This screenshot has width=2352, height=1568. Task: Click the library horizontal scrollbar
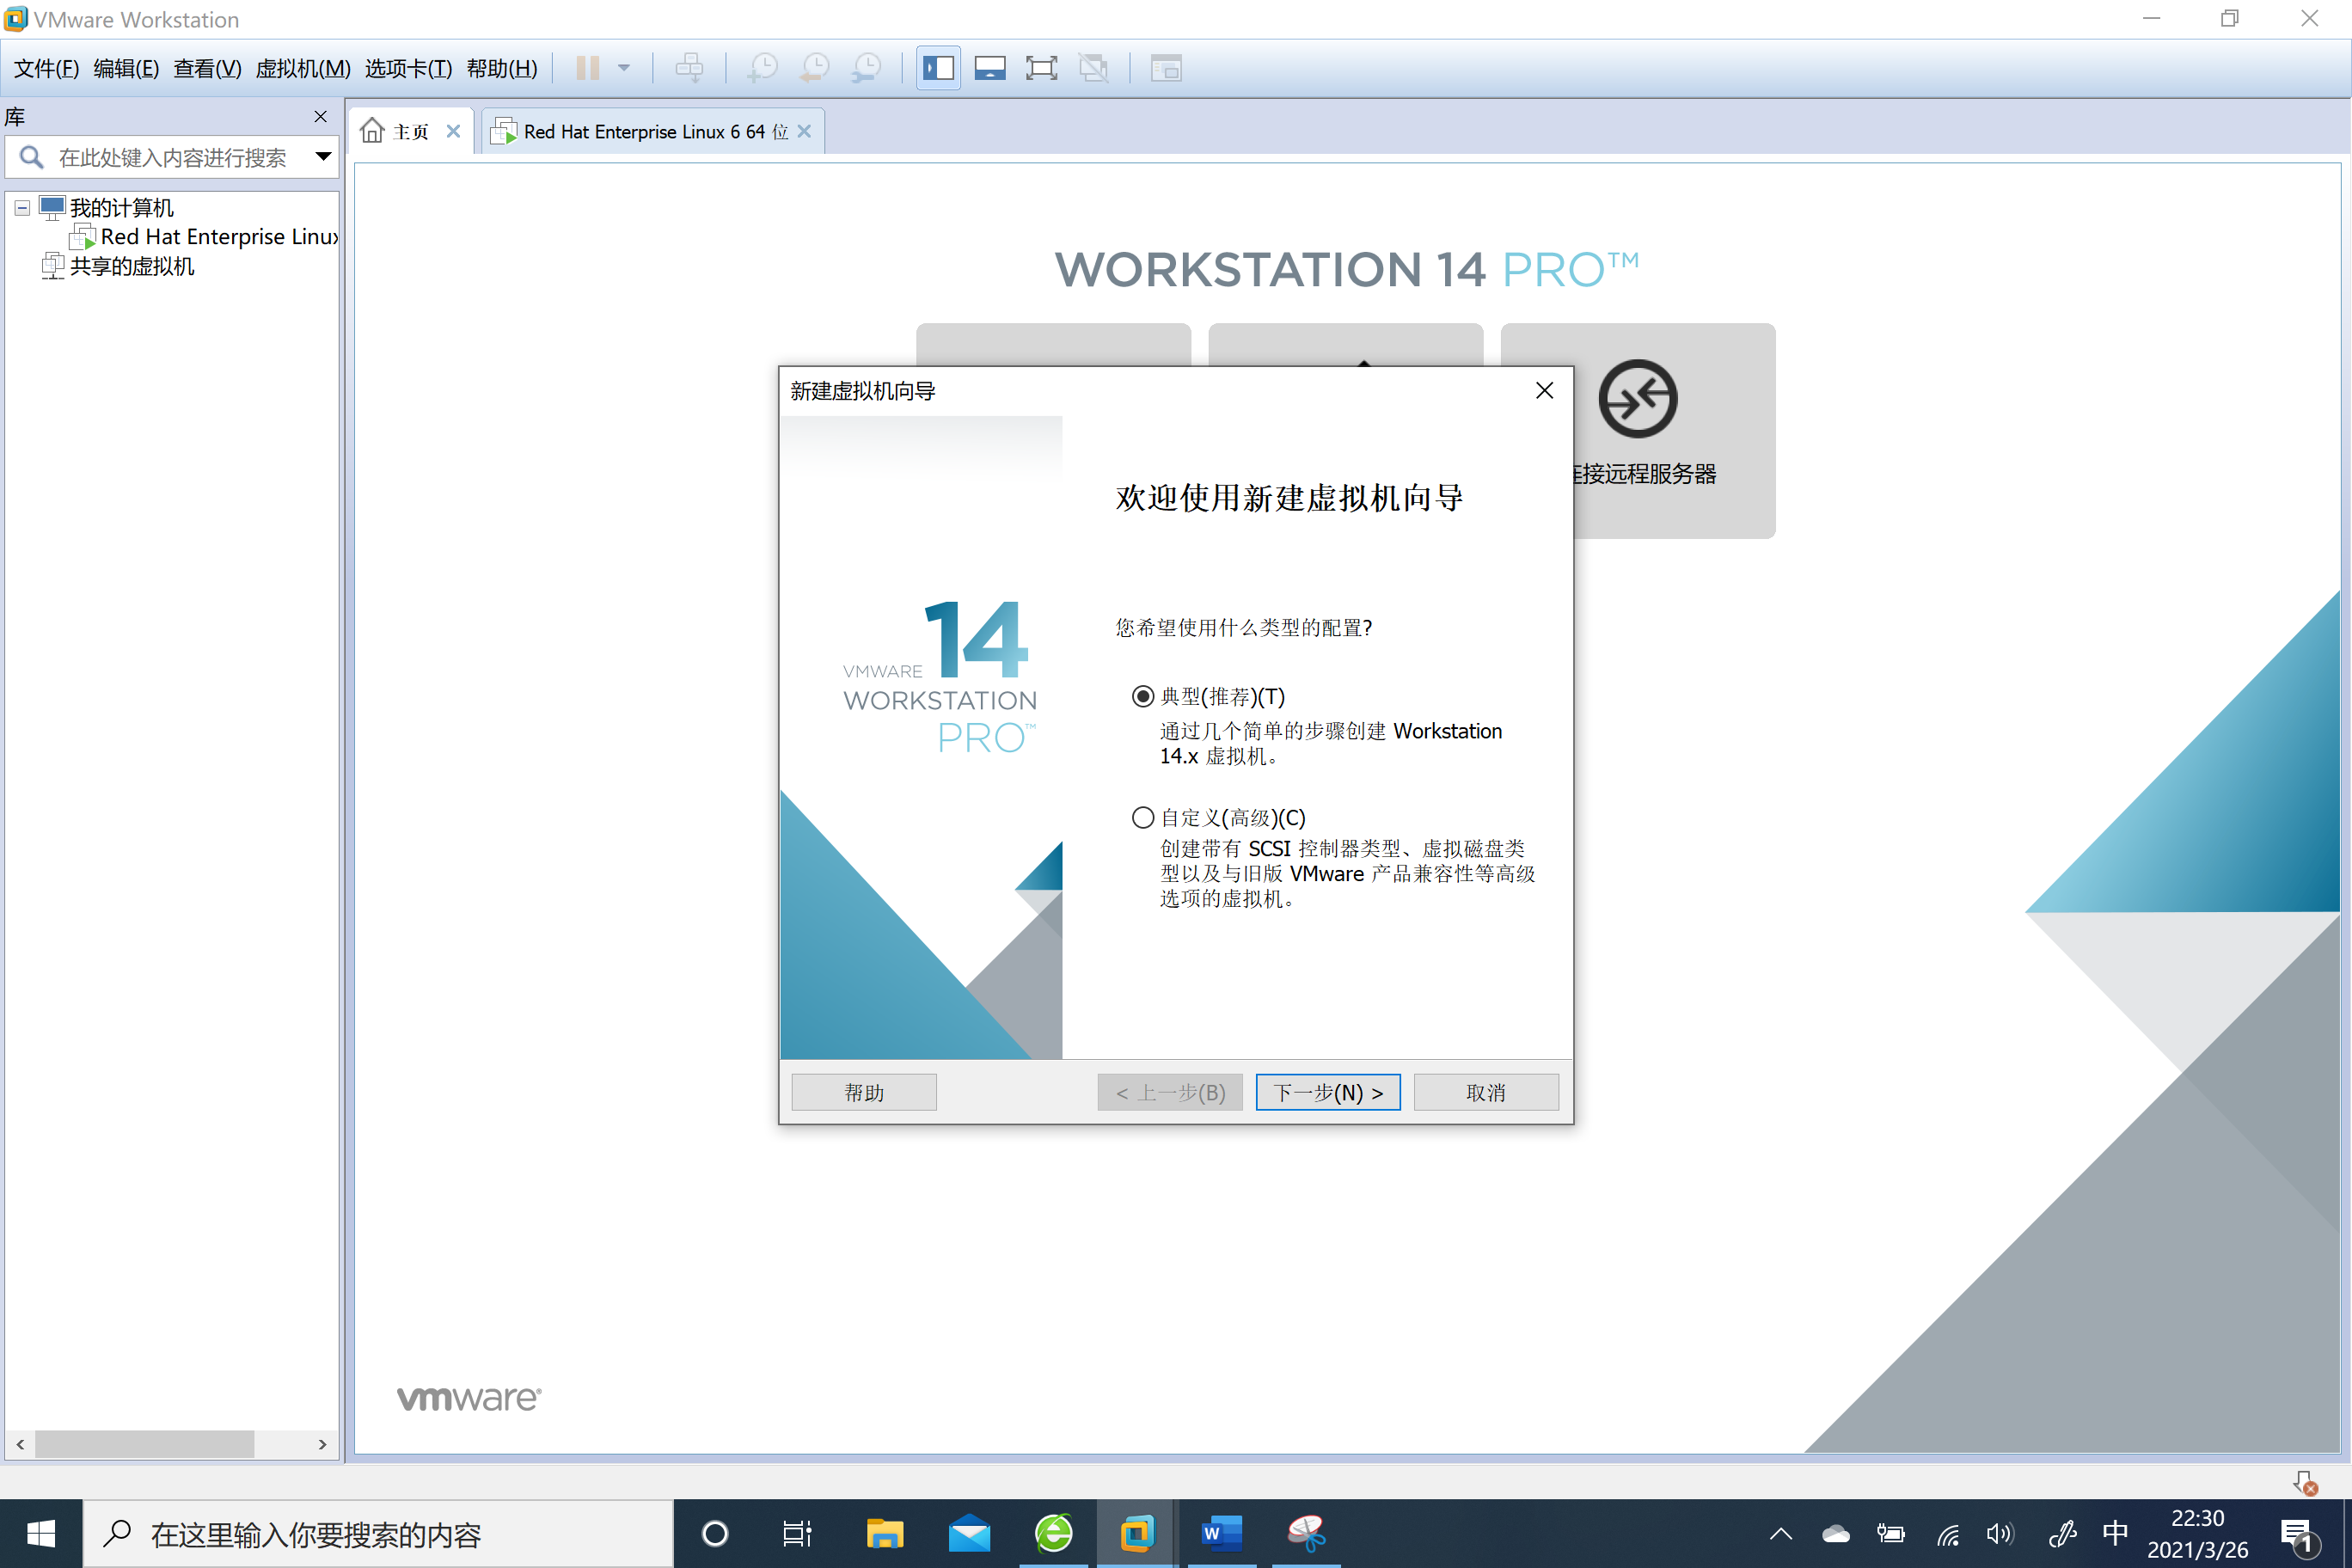[x=144, y=1444]
